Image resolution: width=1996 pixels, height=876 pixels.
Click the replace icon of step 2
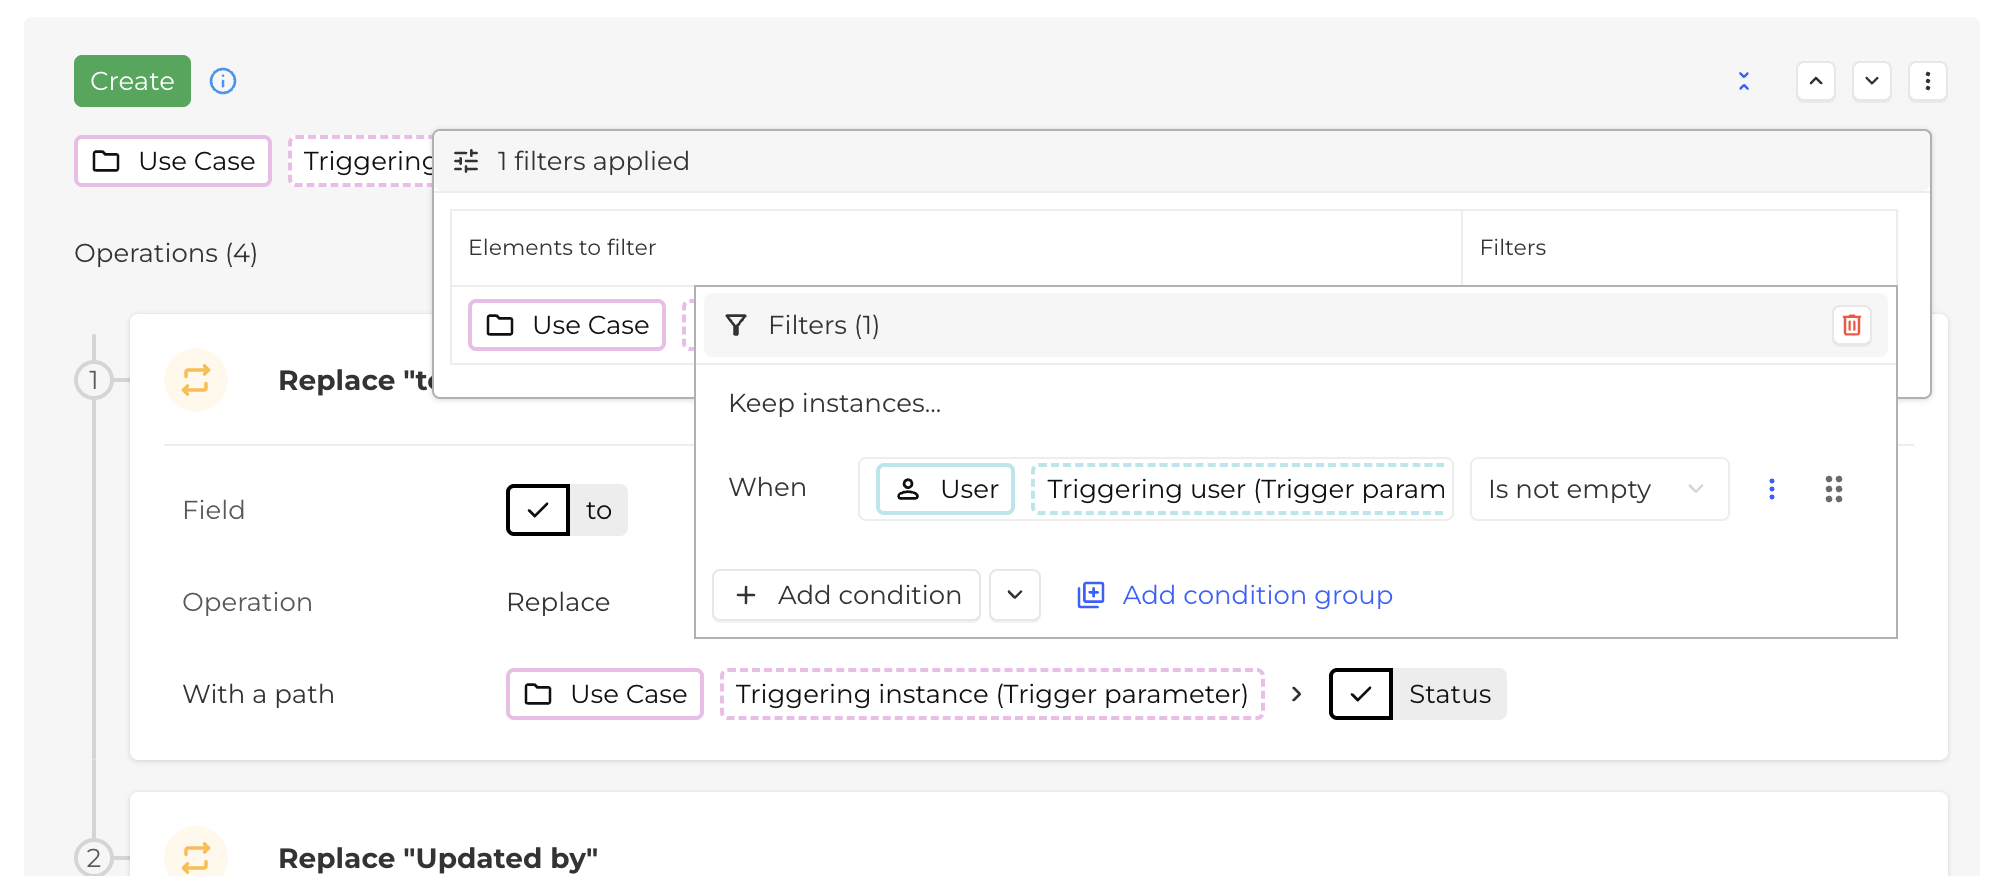(195, 856)
